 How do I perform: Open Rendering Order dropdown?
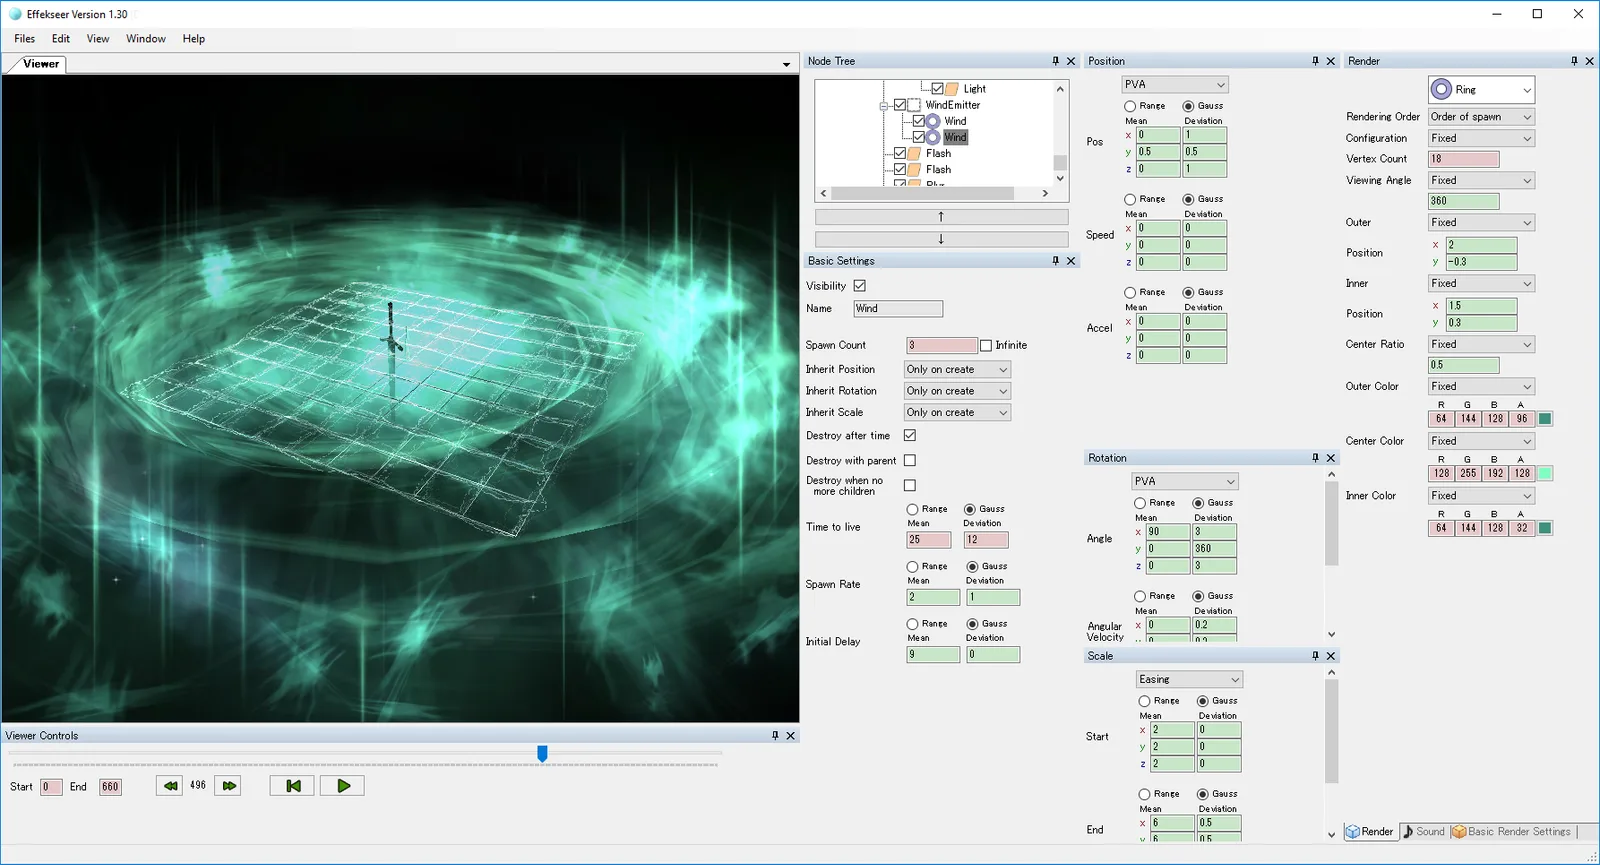point(1481,117)
